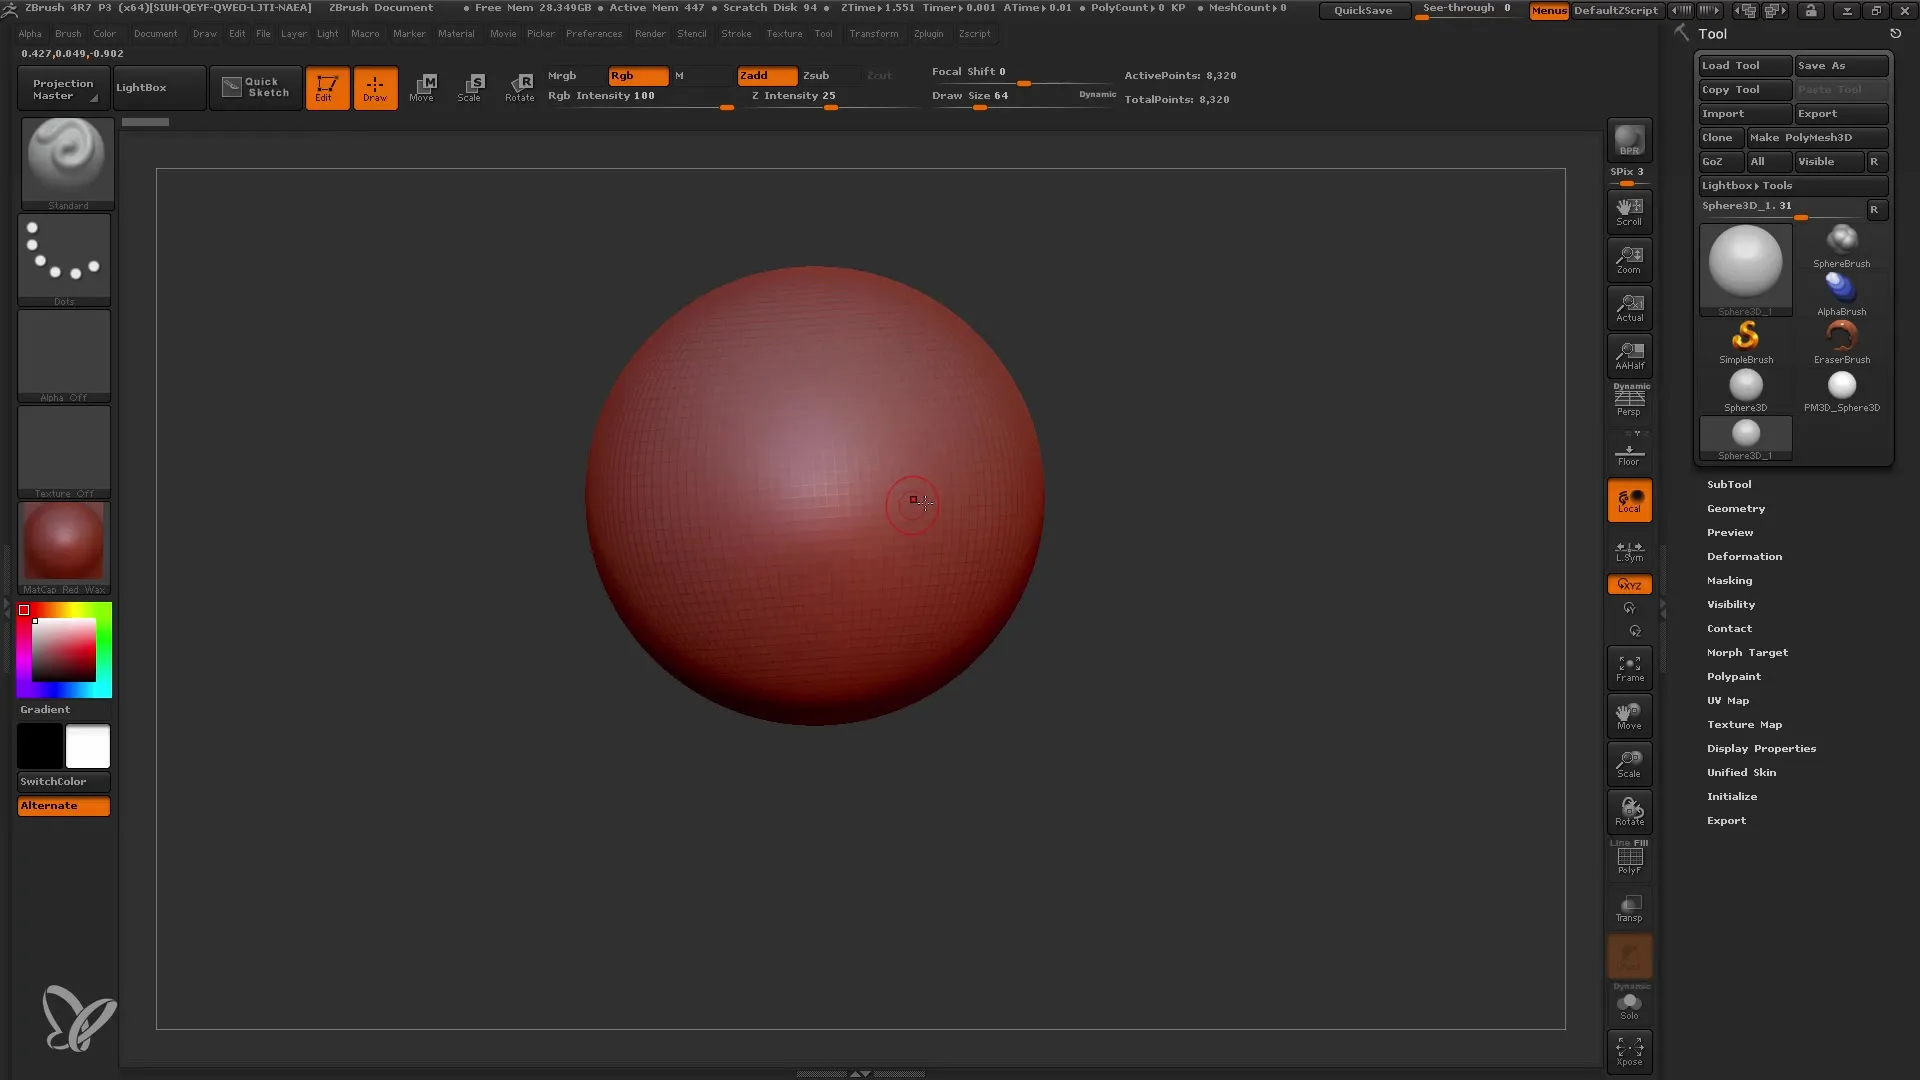
Task: Click the Load Tool button
Action: tap(1745, 66)
